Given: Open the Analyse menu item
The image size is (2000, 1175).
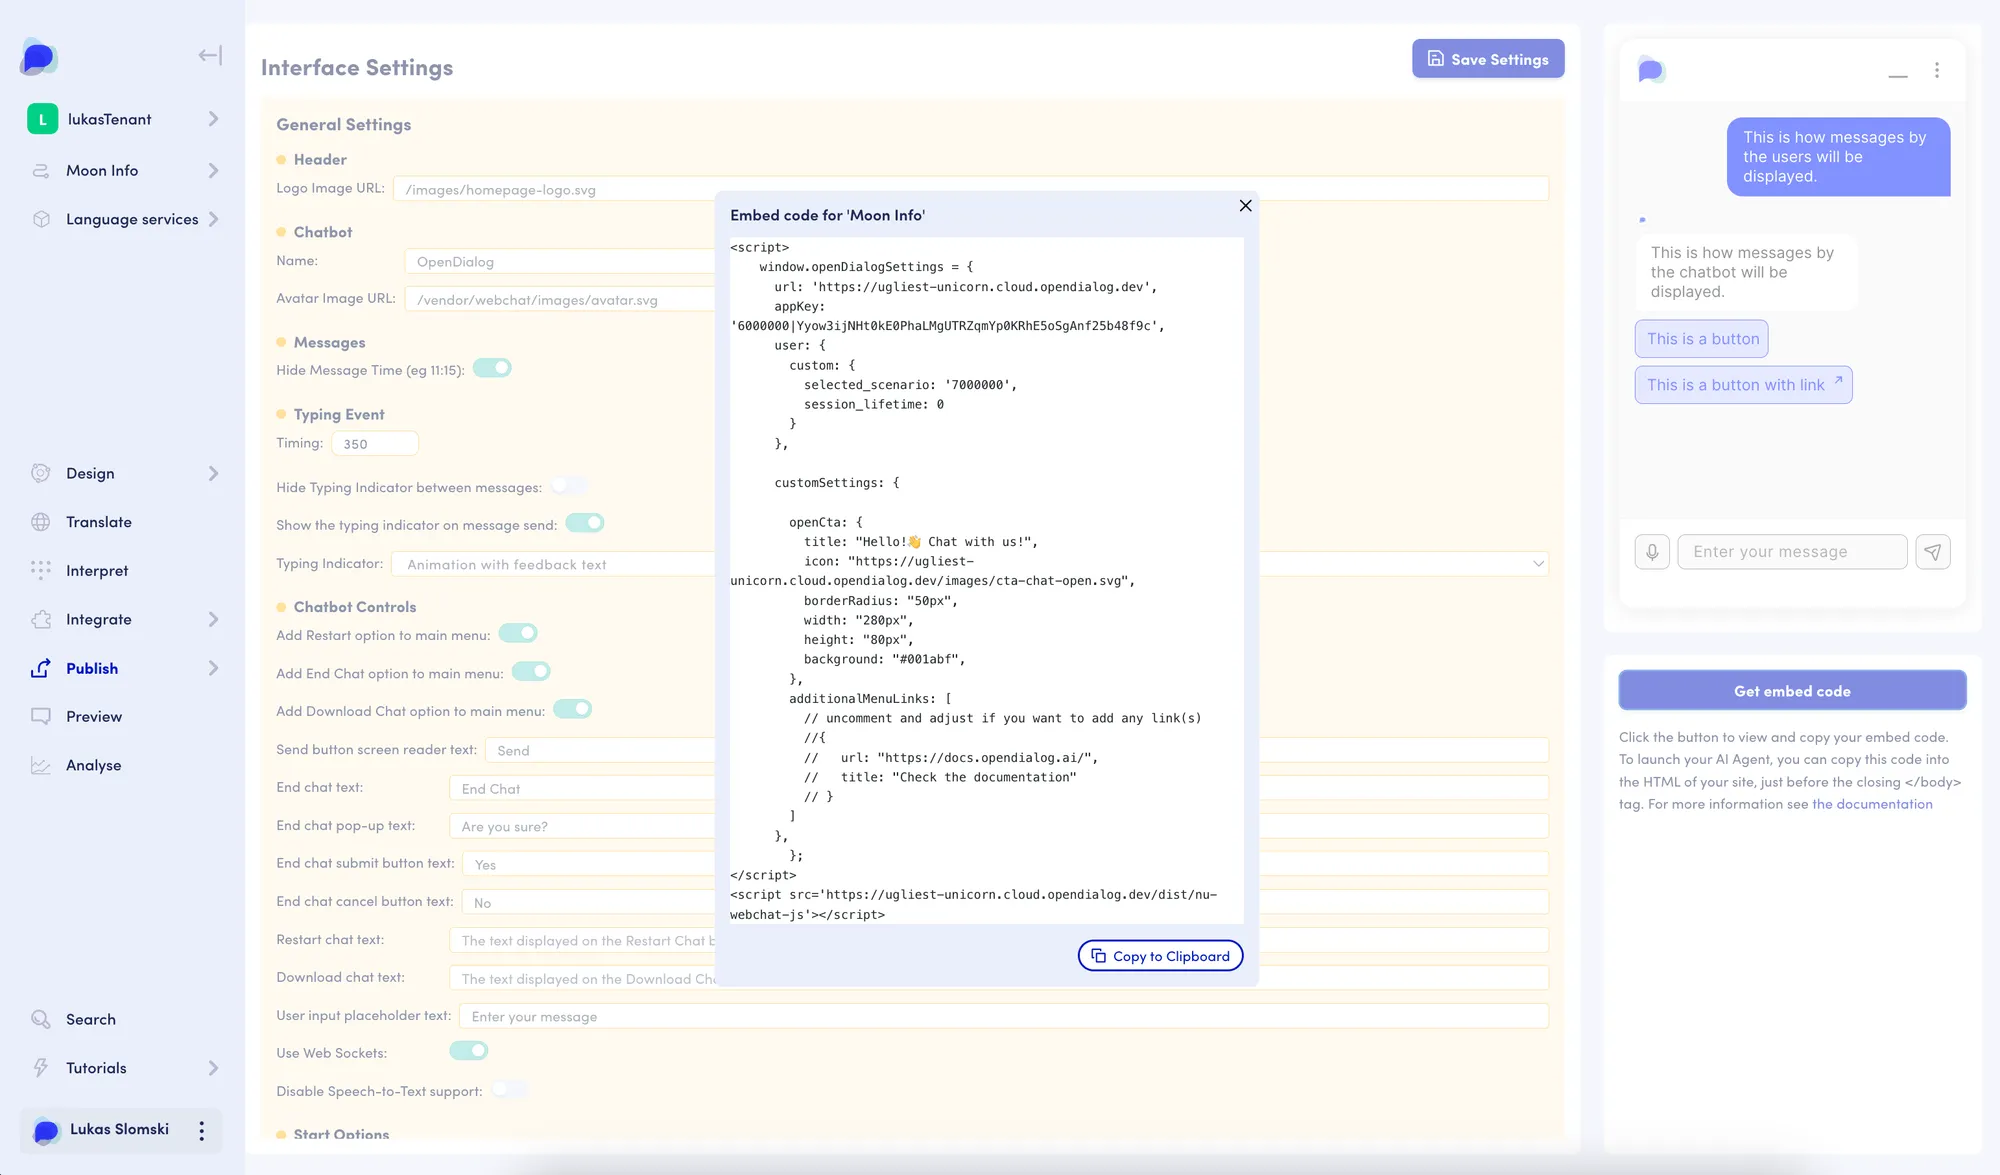Looking at the screenshot, I should pyautogui.click(x=94, y=766).
